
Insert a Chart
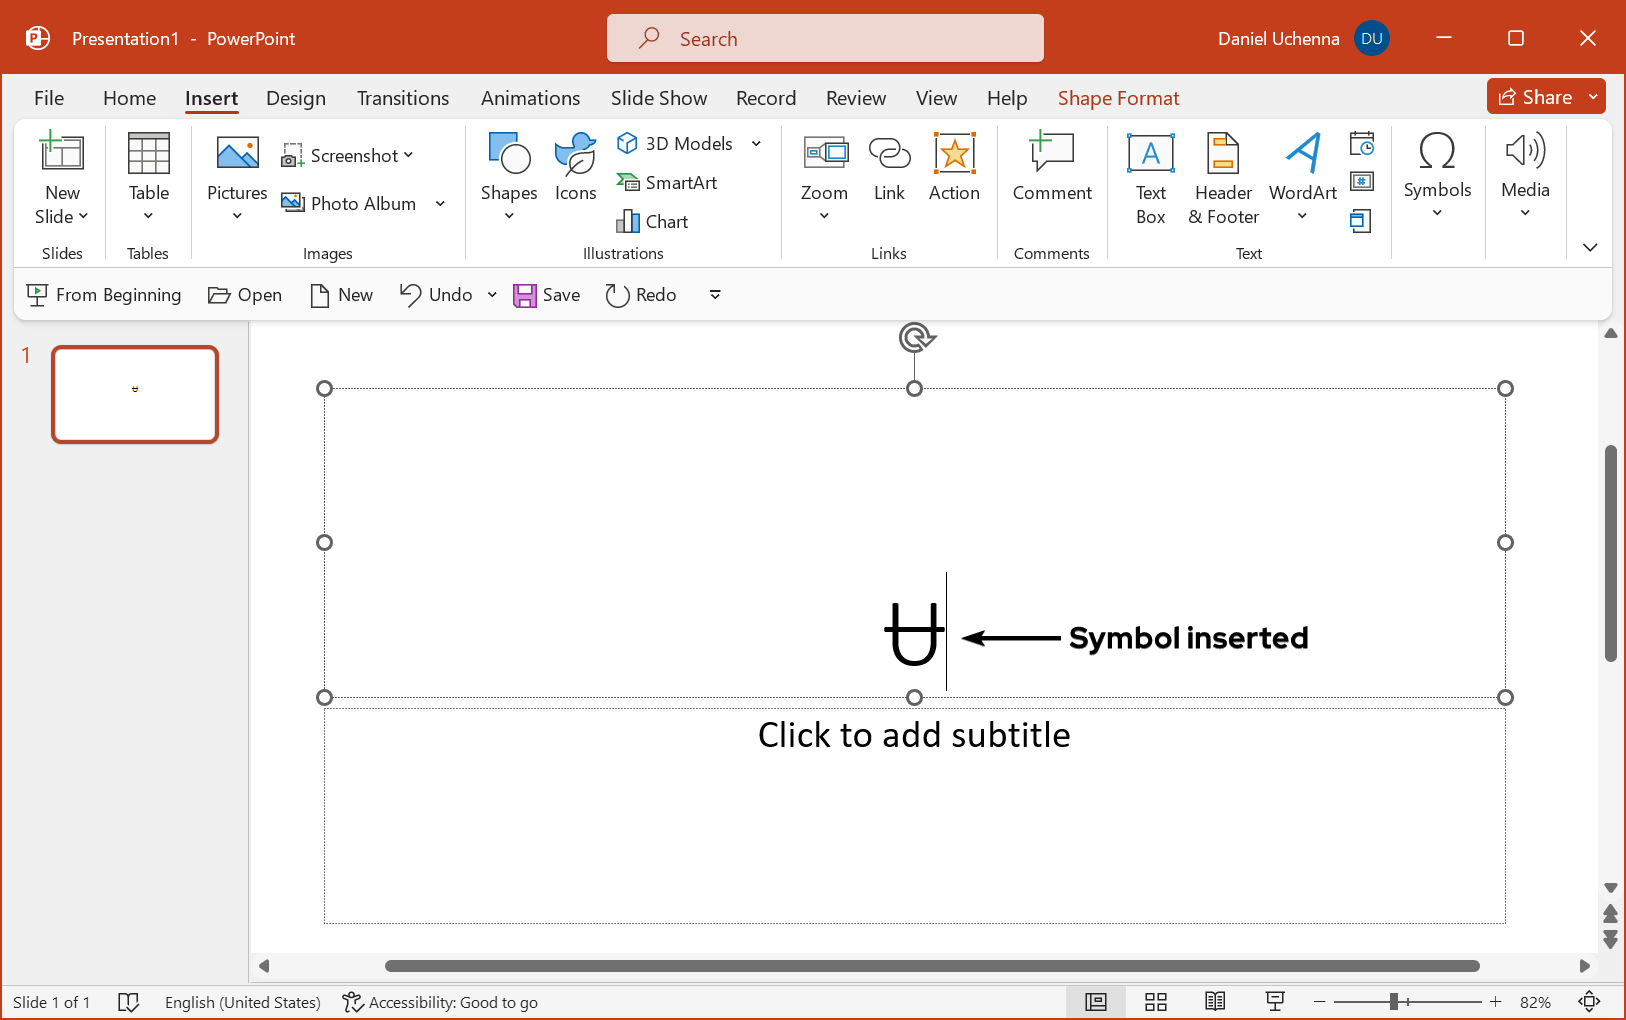point(653,221)
